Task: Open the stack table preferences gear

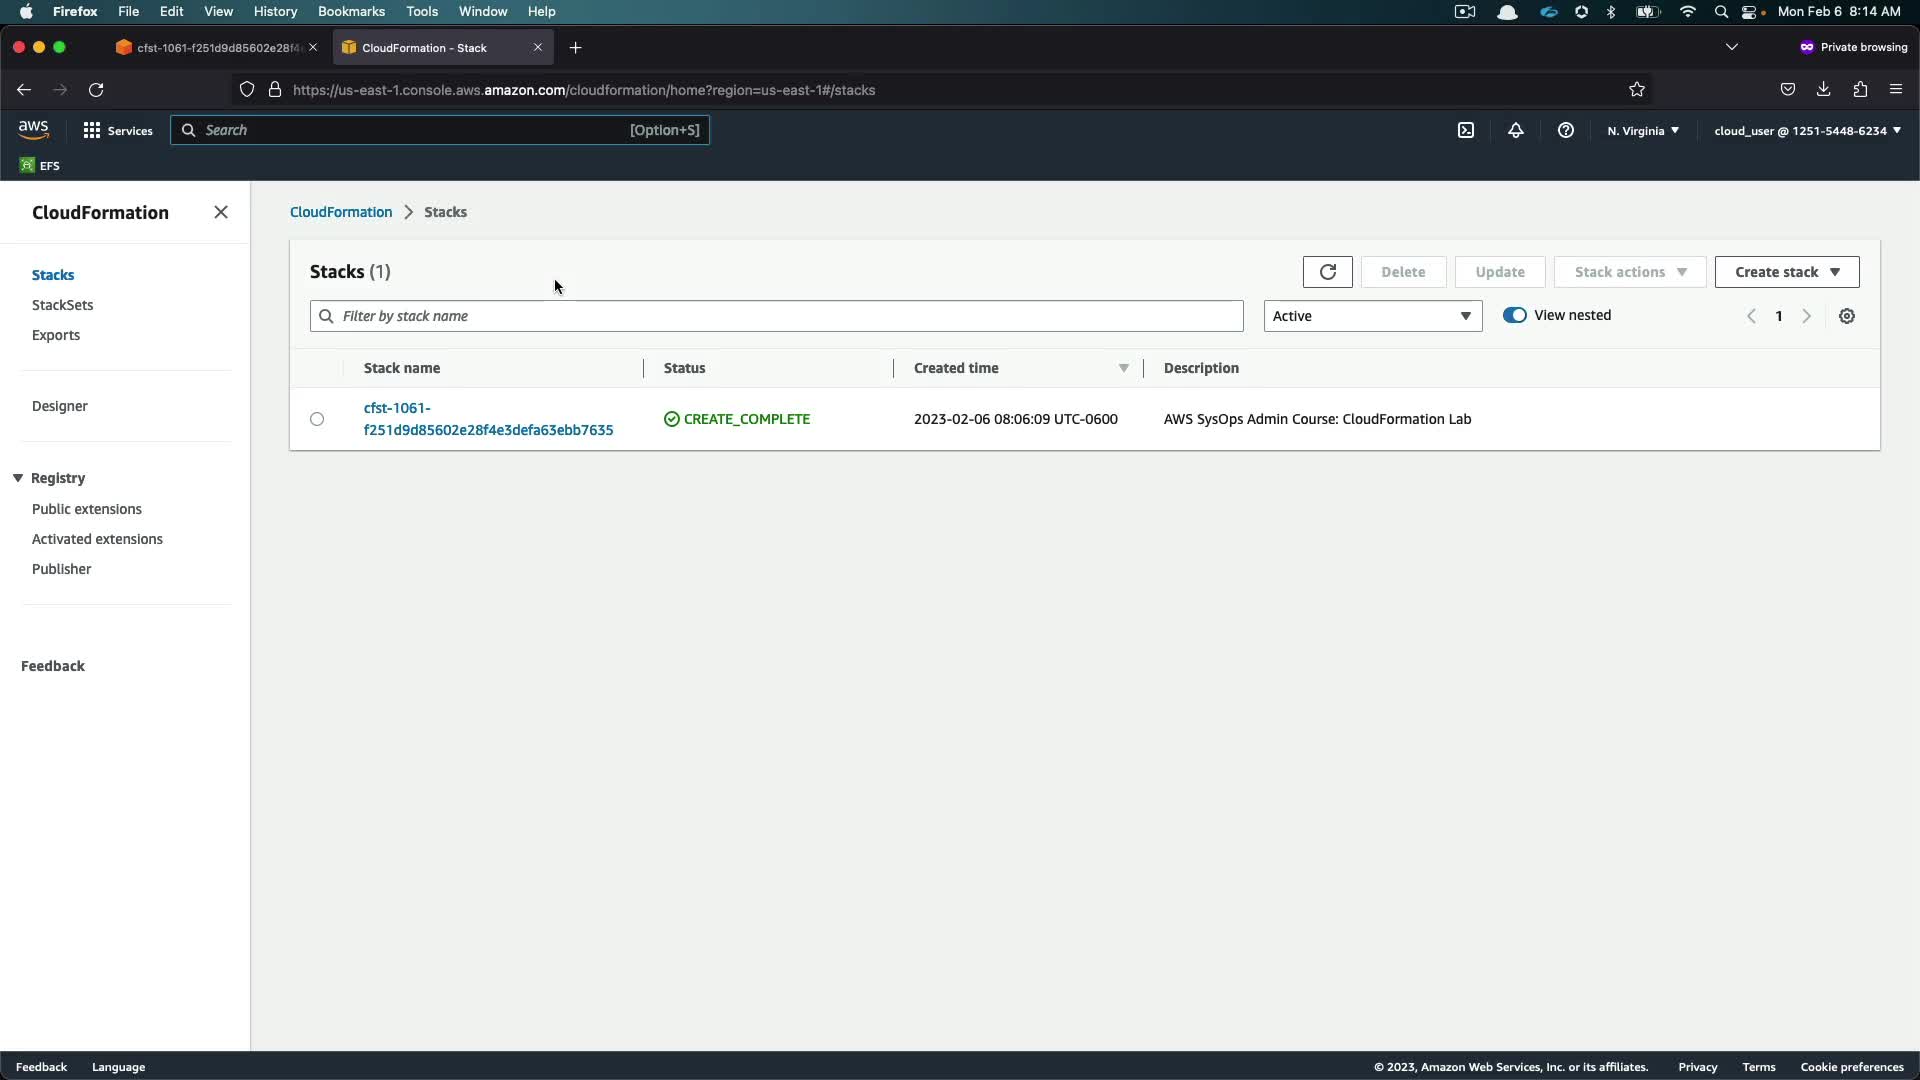Action: point(1846,316)
